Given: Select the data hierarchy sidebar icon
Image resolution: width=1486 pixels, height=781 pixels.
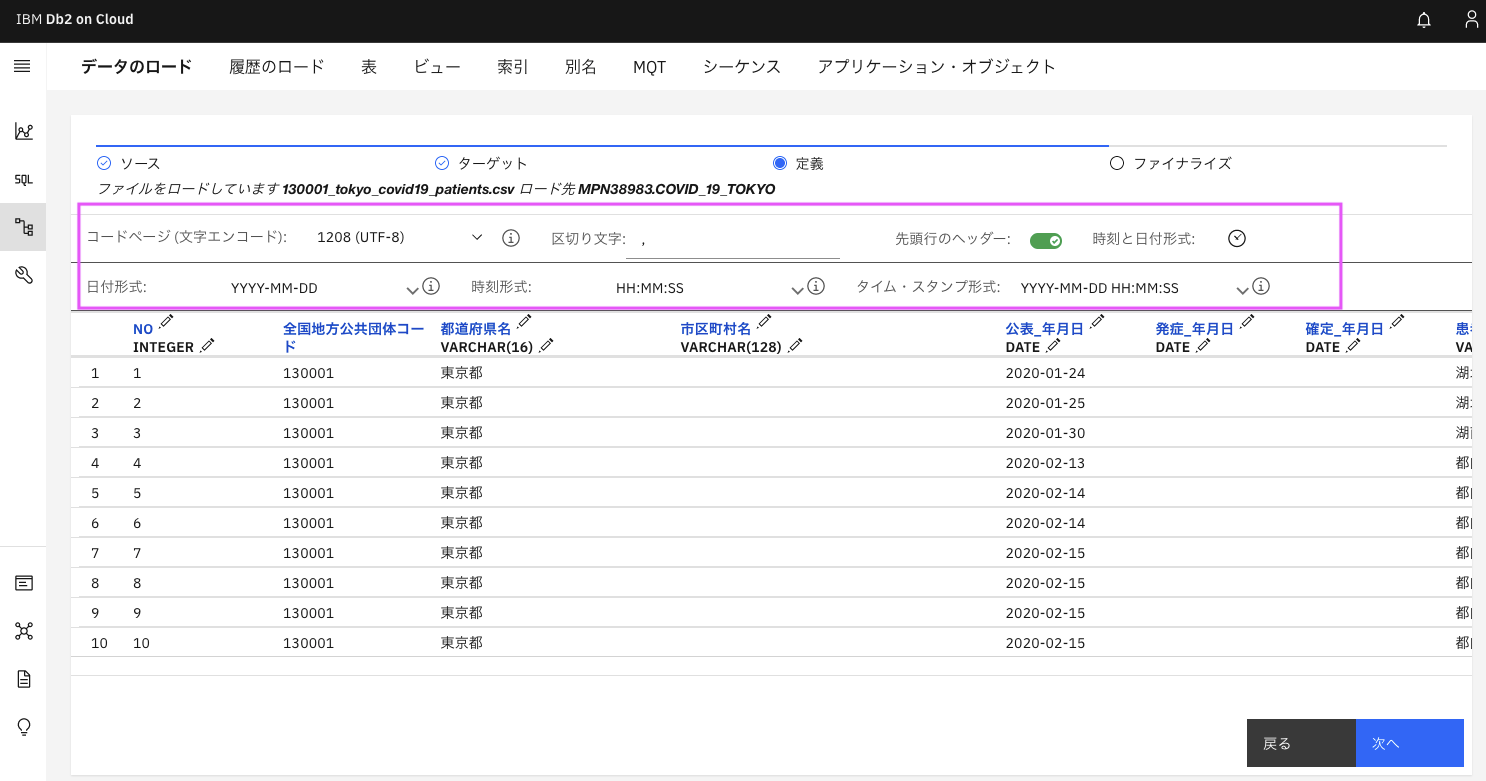Looking at the screenshot, I should pos(23,227).
